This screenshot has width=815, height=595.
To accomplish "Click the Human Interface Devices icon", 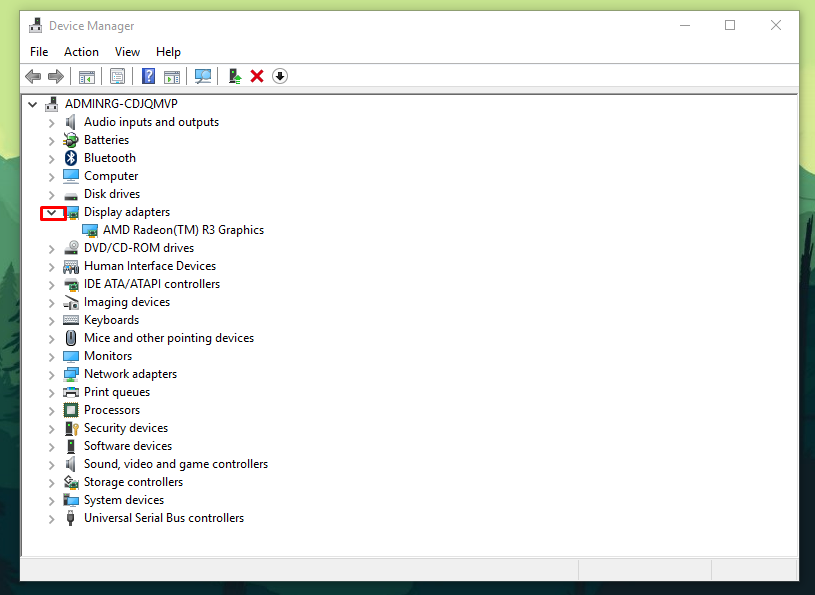I will click(71, 266).
